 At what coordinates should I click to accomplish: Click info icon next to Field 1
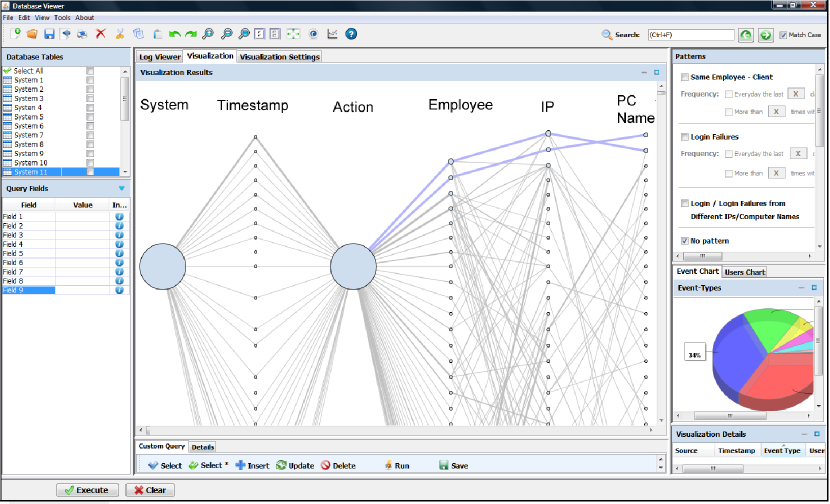119,217
